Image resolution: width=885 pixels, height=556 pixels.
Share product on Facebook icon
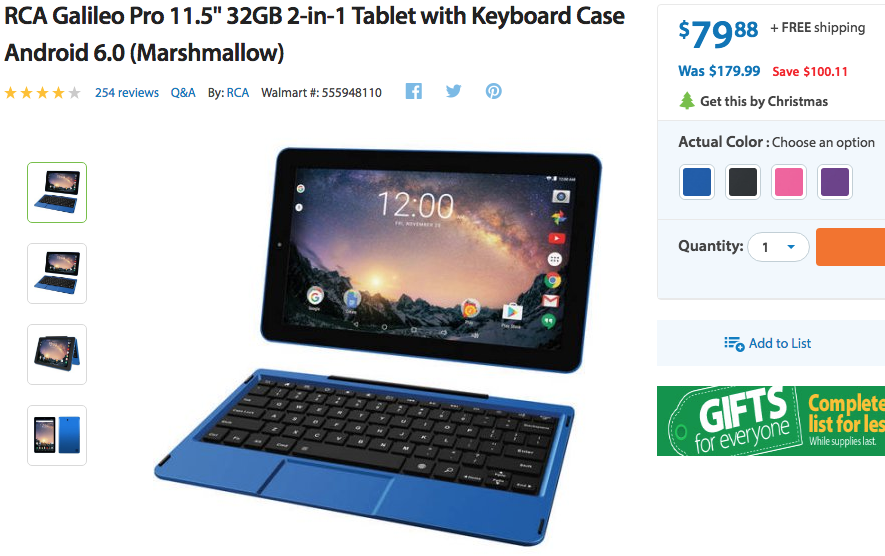[414, 91]
